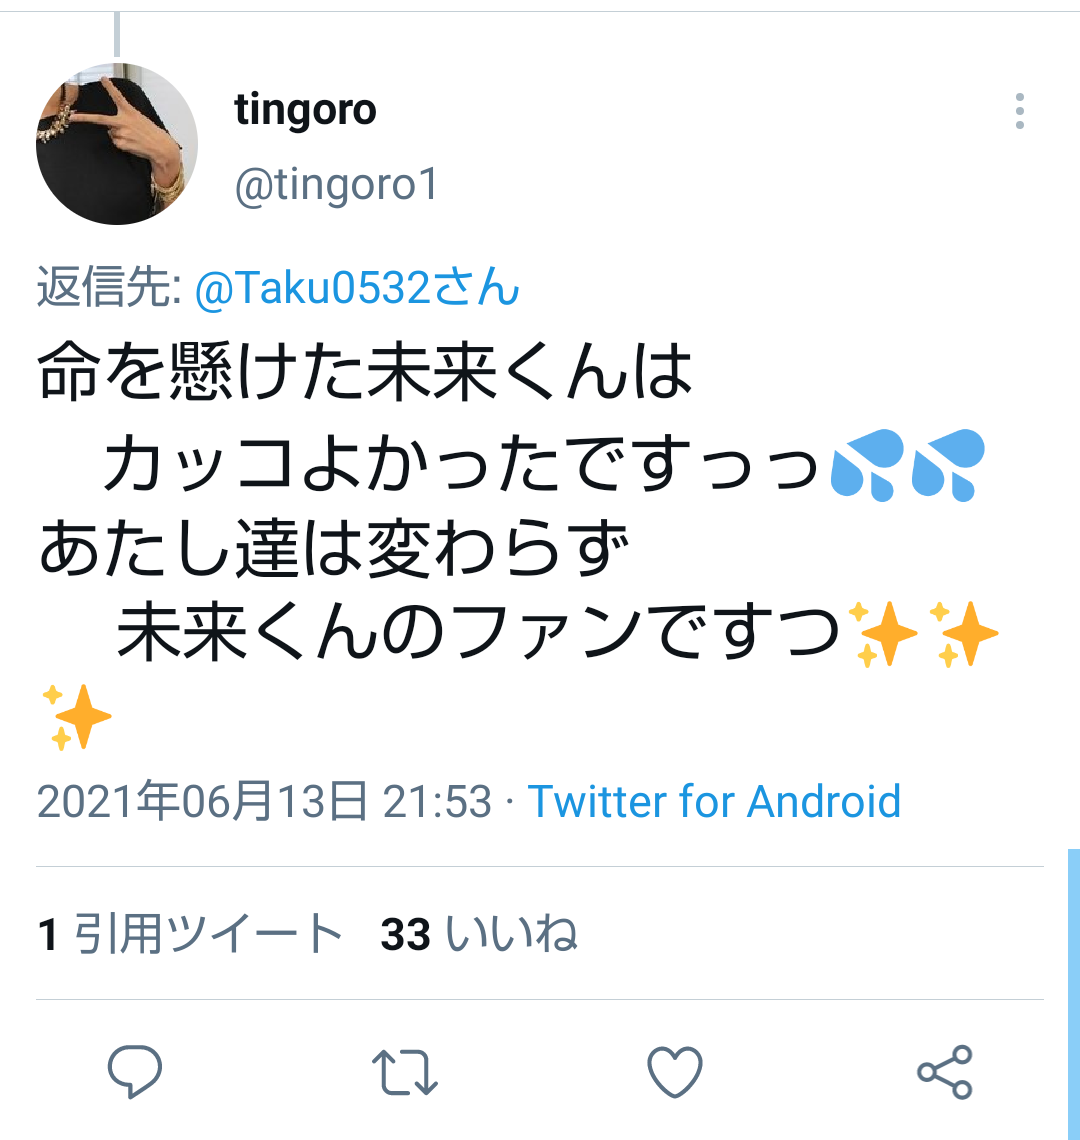Select the blue sweat droplets emoji
The height and width of the screenshot is (1140, 1080).
(907, 465)
